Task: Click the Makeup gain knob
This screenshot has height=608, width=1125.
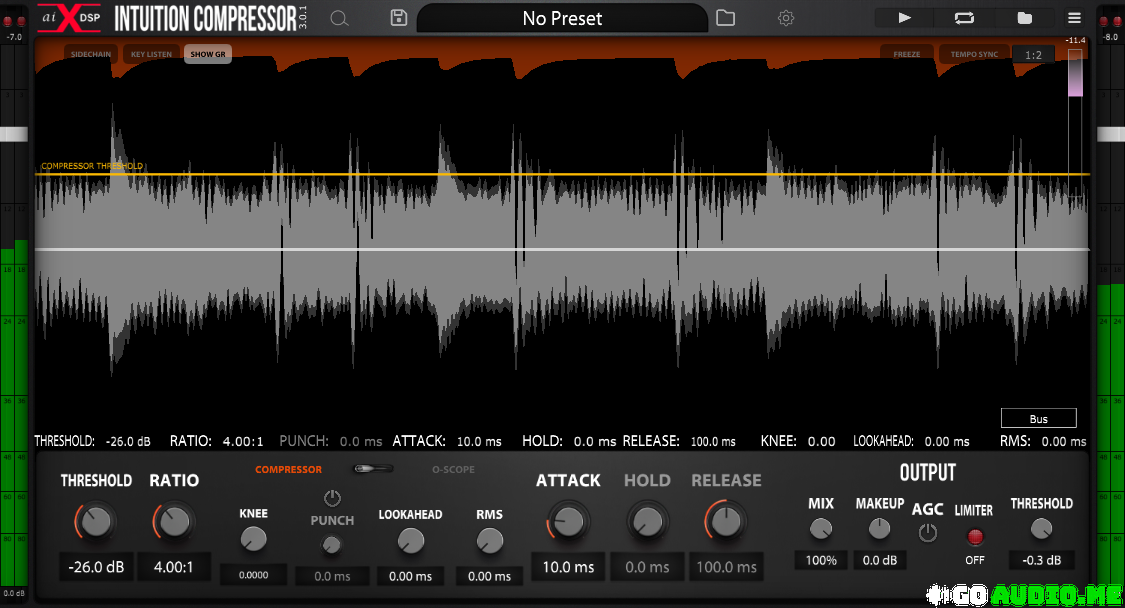Action: click(880, 529)
